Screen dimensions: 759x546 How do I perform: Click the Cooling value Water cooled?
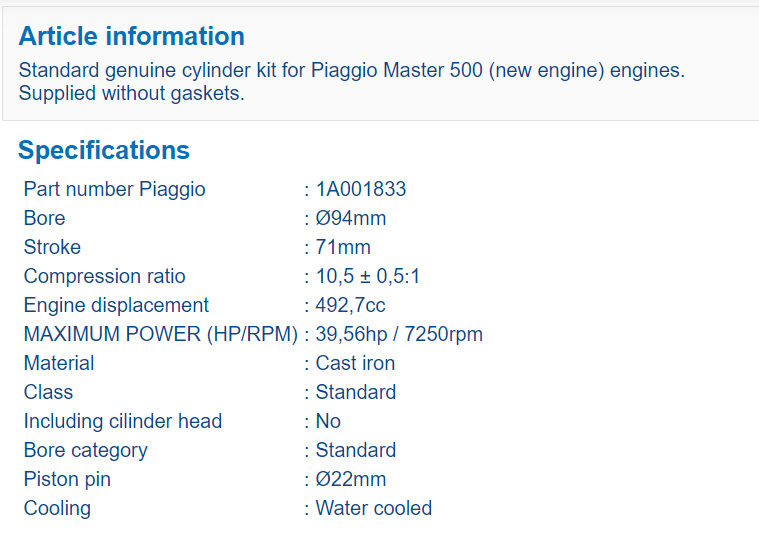point(373,508)
